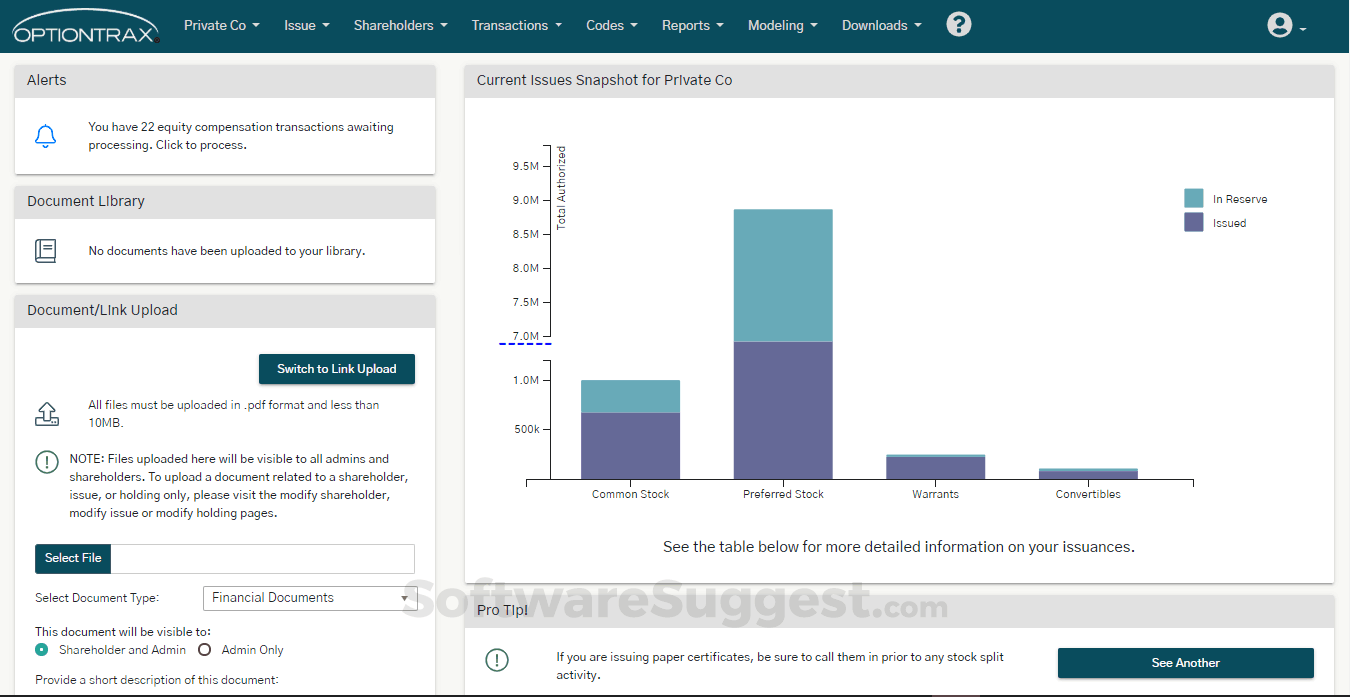Screen dimensions: 1350x697
Task: Toggle the Issued legend swatch
Action: (1194, 223)
